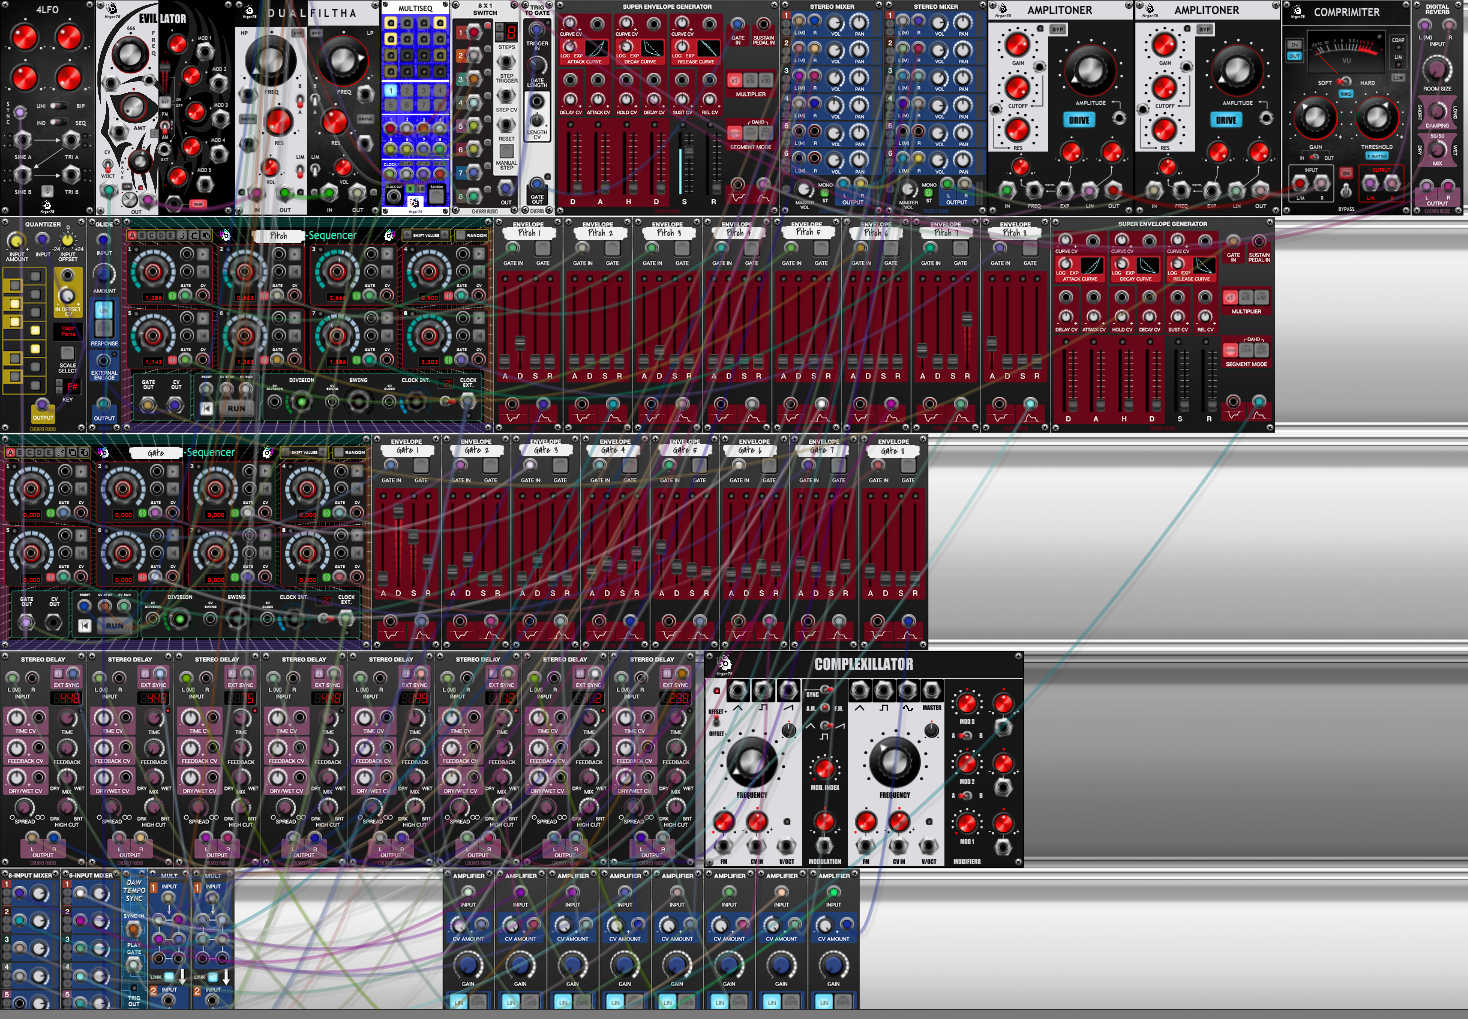1468x1019 pixels.
Task: Click the Amount knob on Glide module
Action: (x=104, y=274)
